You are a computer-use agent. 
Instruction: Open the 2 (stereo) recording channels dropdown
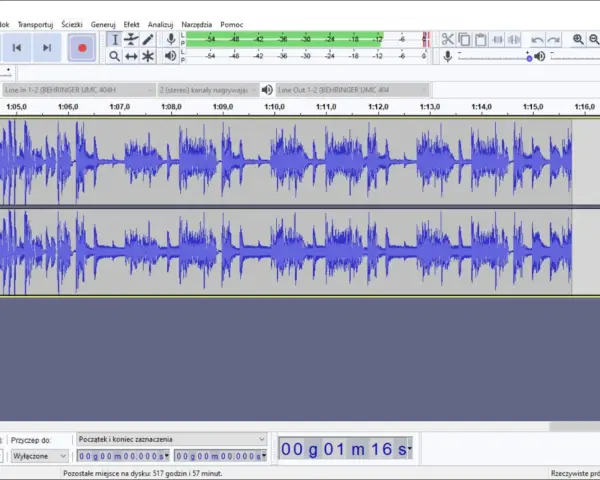coord(208,90)
